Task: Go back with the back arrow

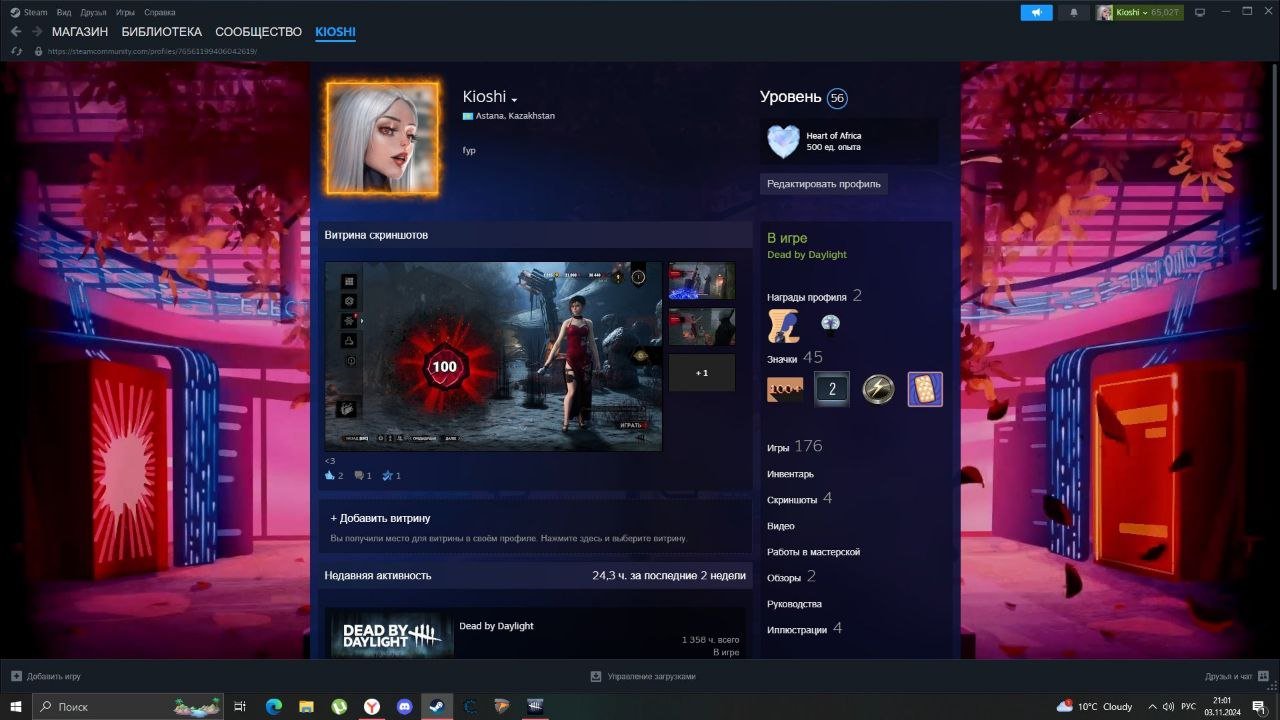Action: coord(16,32)
